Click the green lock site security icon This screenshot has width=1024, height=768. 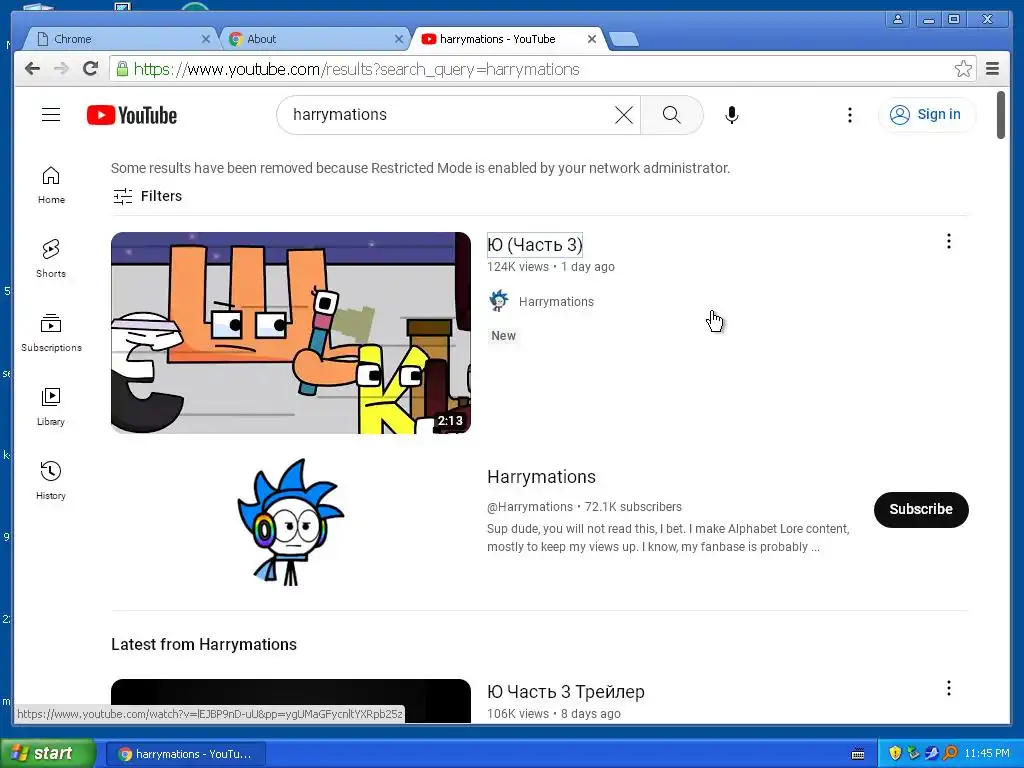[x=122, y=69]
